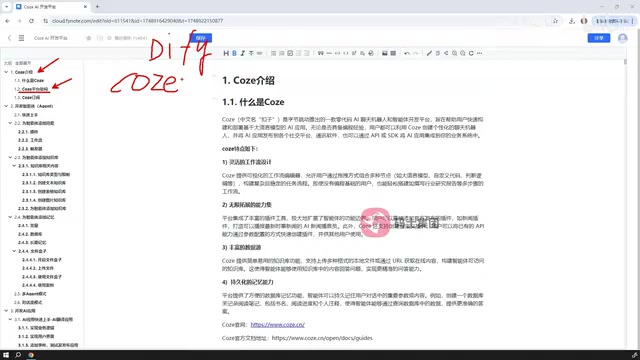The height and width of the screenshot is (360, 640).
Task: Insert a task checkbox list
Action: (290, 53)
